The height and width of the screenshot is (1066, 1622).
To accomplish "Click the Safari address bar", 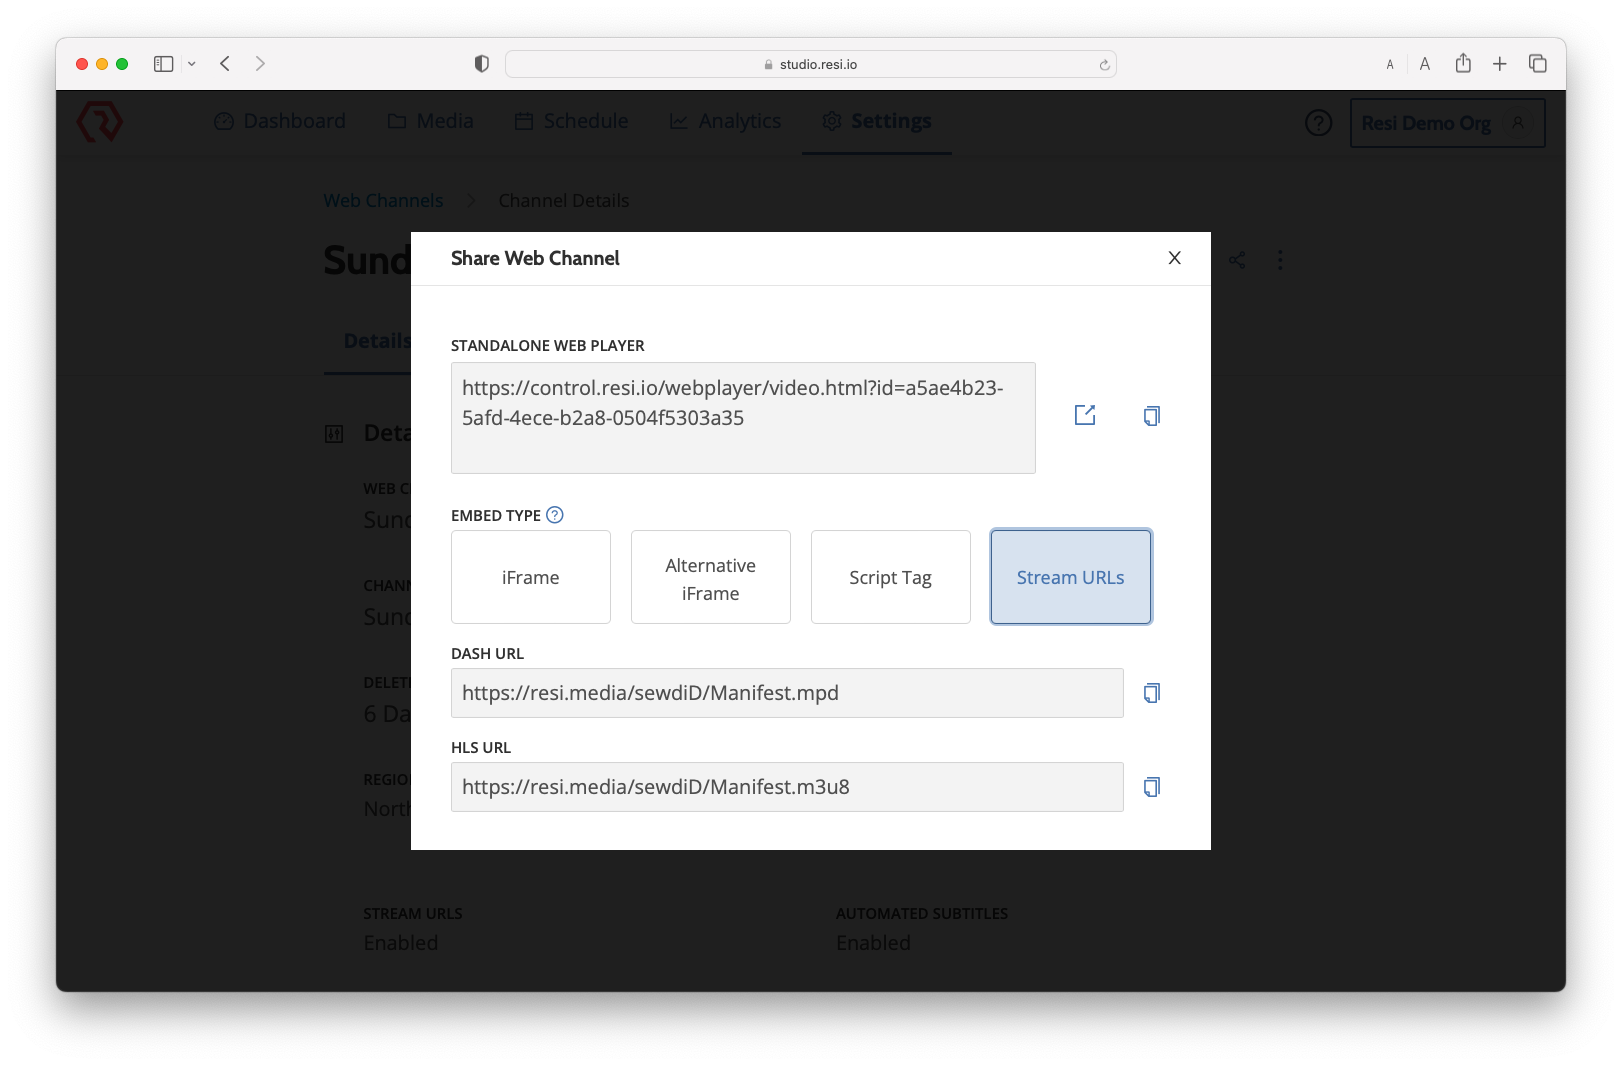I will point(810,64).
